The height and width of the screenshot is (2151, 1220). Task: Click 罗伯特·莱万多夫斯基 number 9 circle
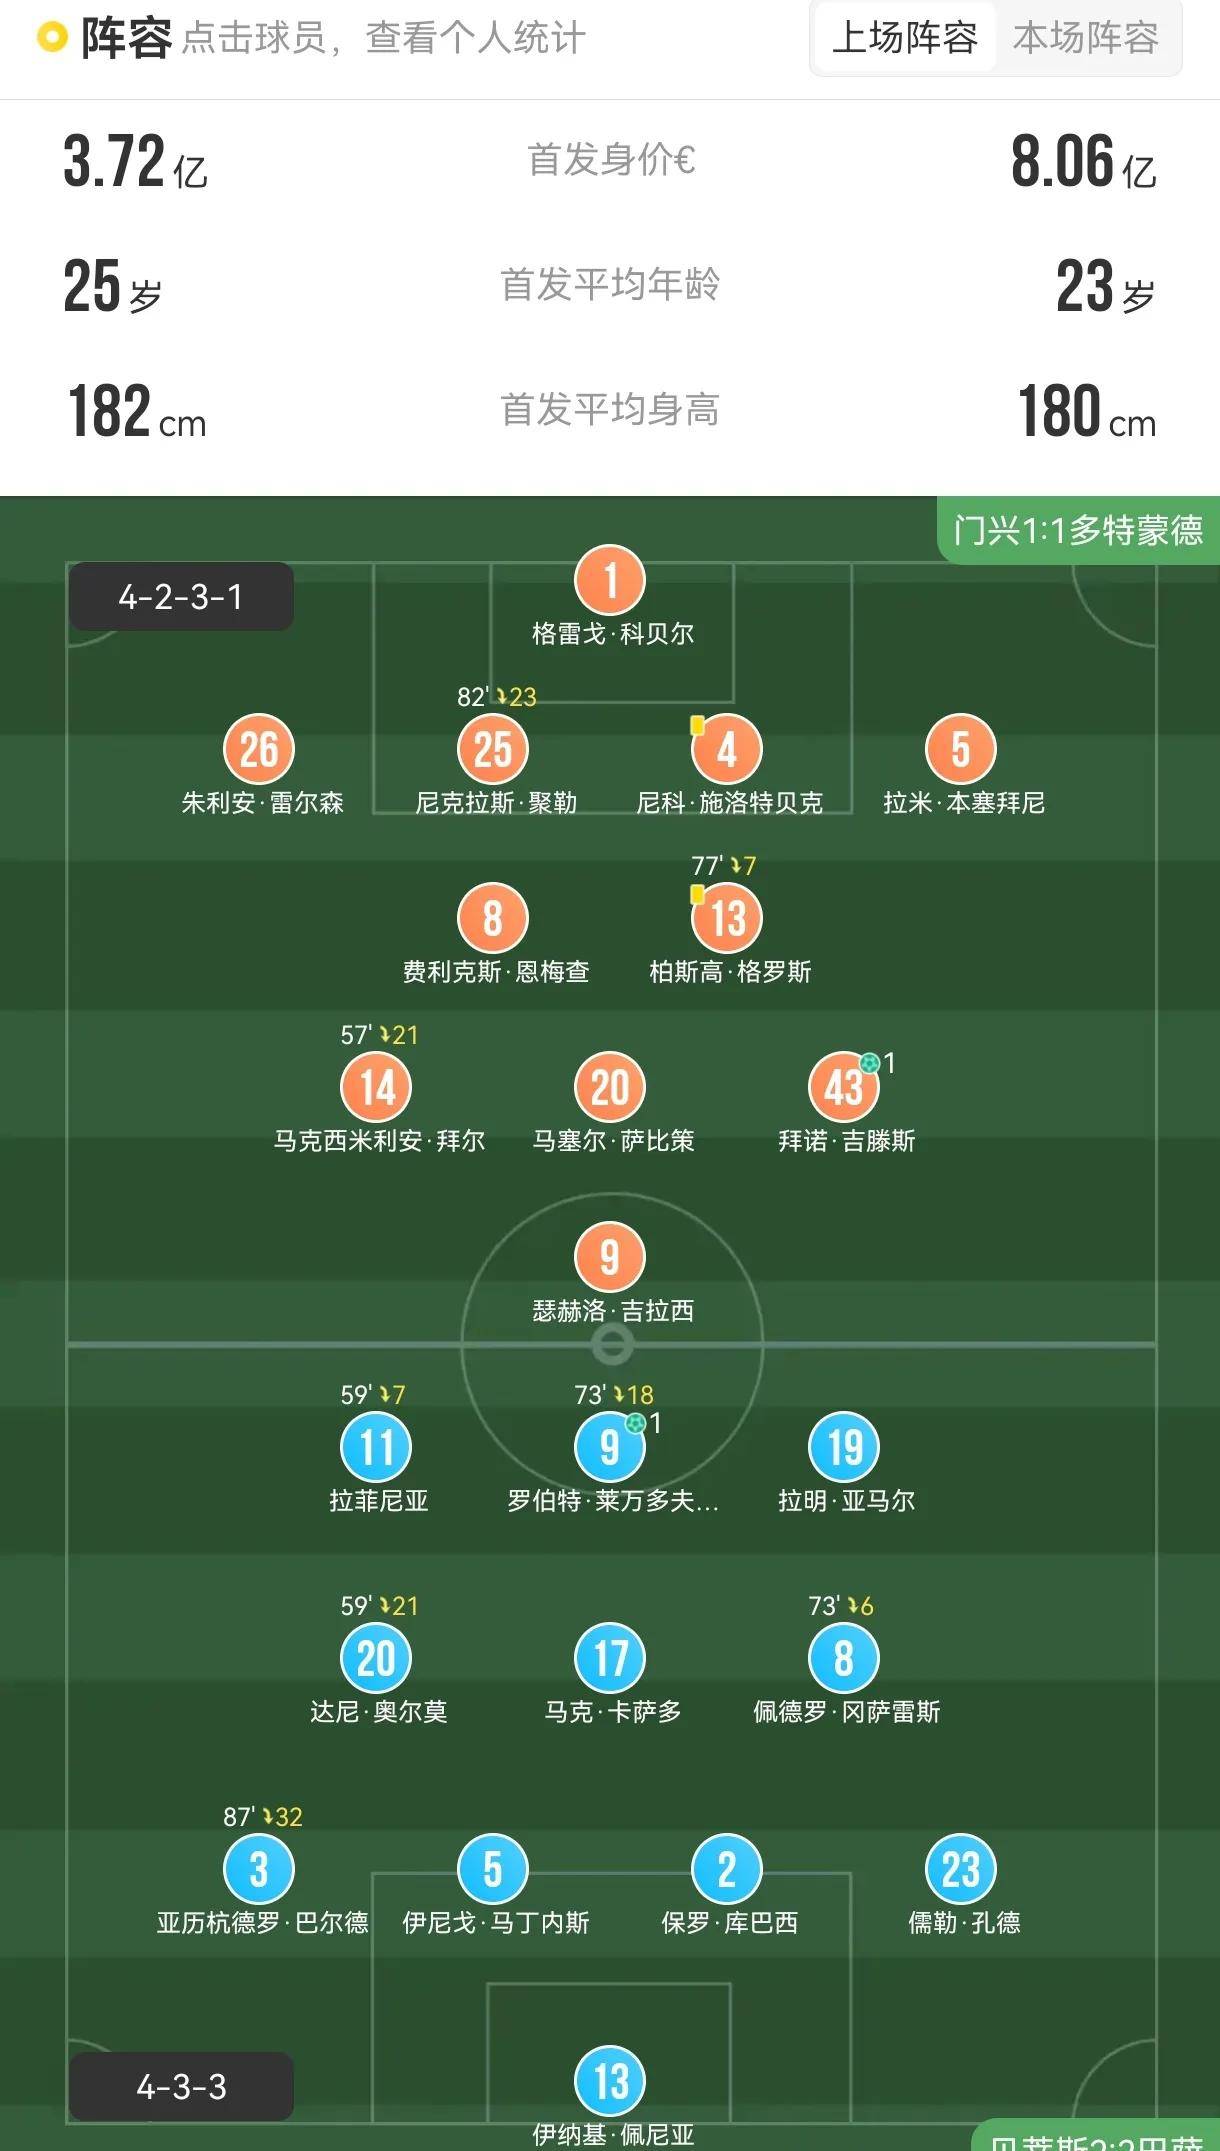610,1447
